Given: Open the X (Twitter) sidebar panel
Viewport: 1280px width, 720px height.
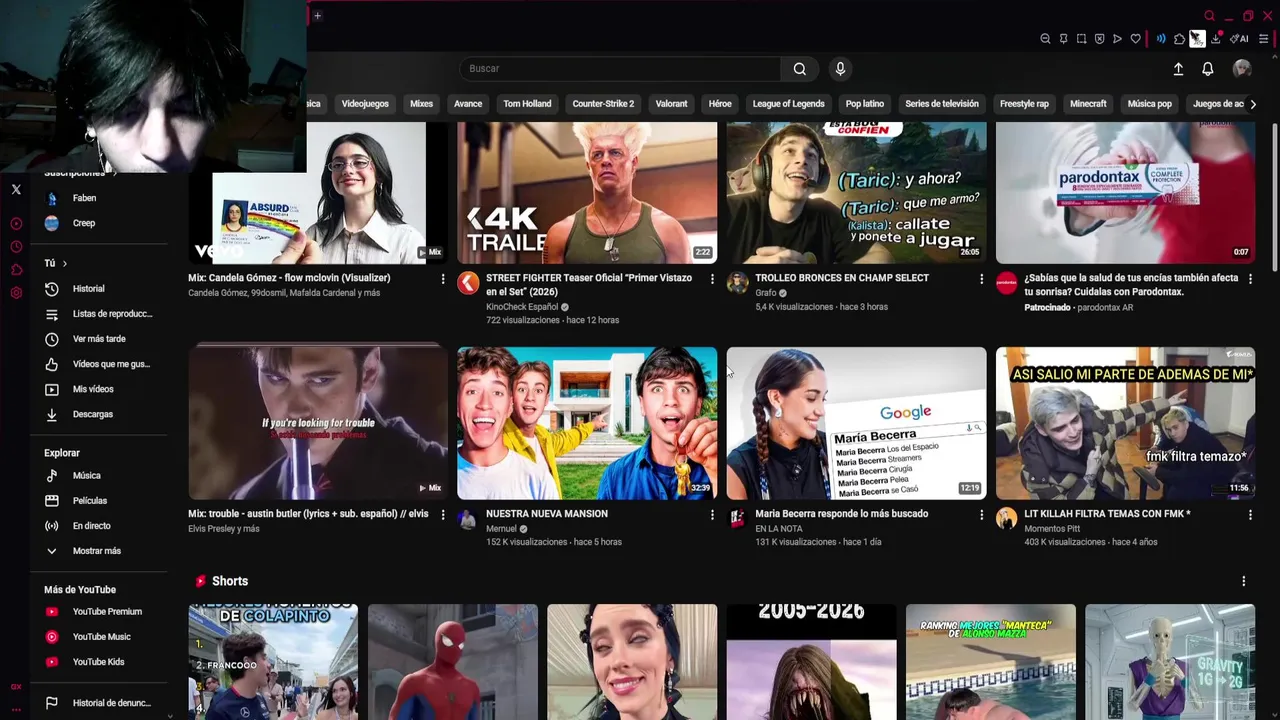Looking at the screenshot, I should click(16, 189).
